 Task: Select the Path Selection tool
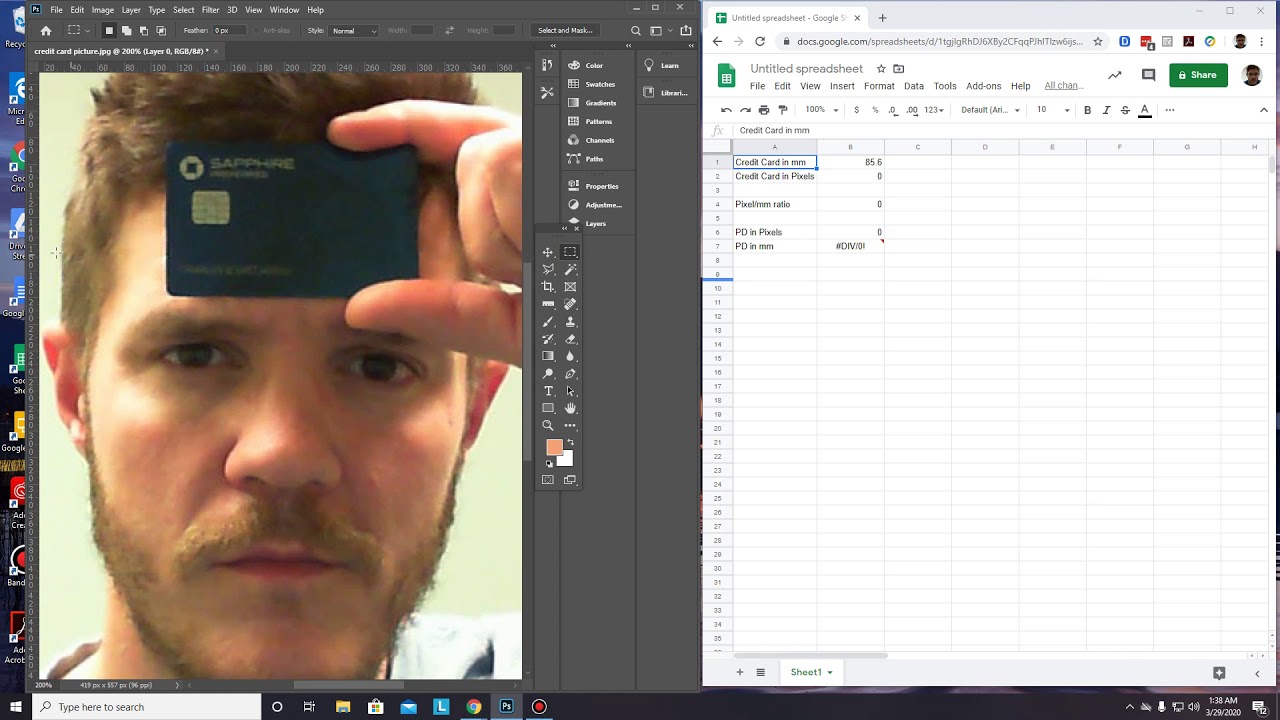(x=570, y=391)
